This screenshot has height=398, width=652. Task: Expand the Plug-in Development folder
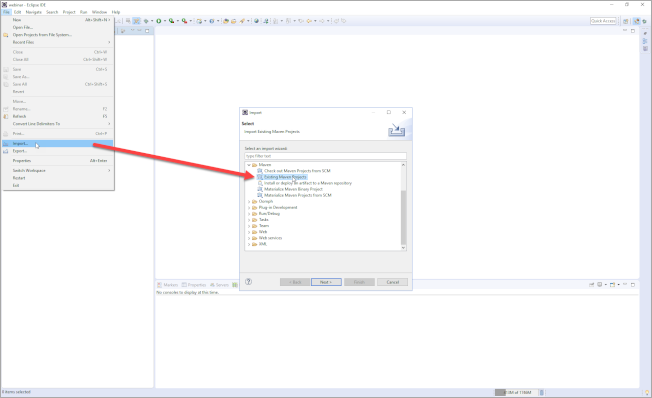[249, 208]
